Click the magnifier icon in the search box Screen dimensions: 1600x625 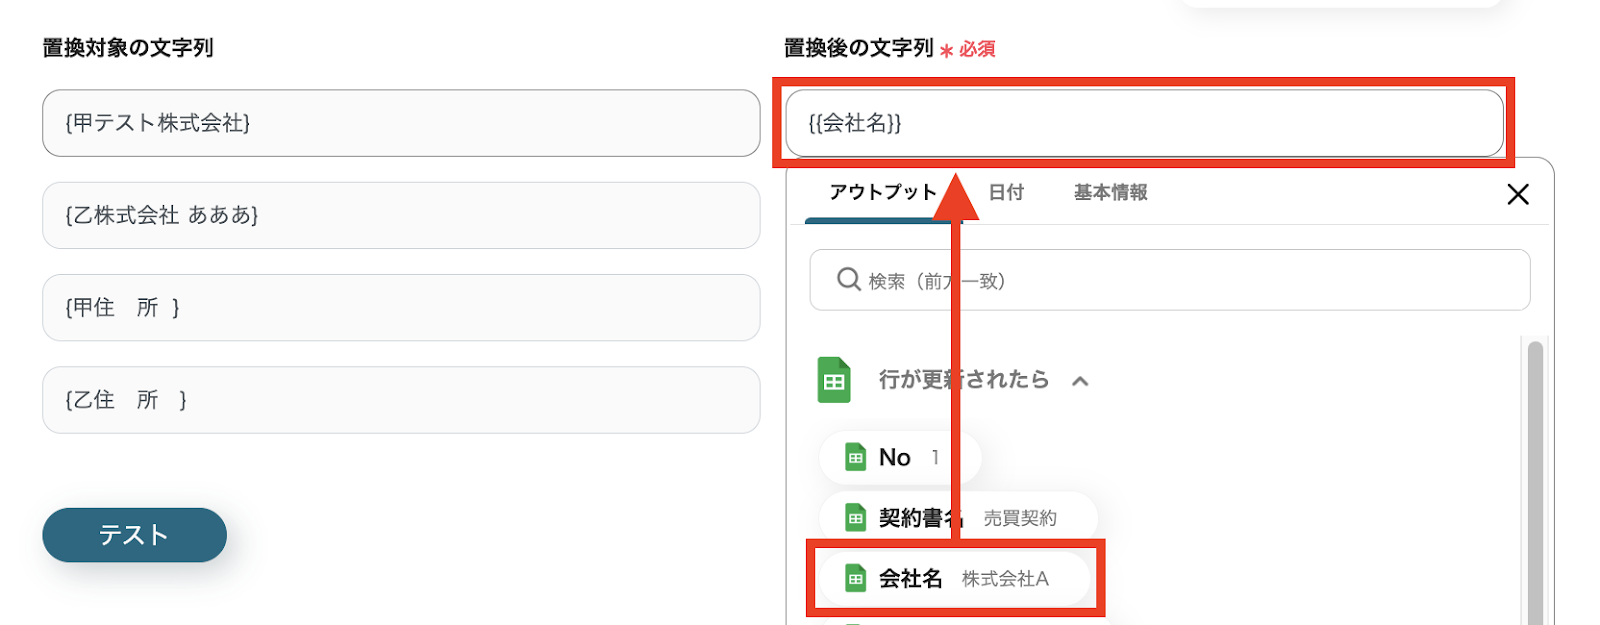point(848,279)
